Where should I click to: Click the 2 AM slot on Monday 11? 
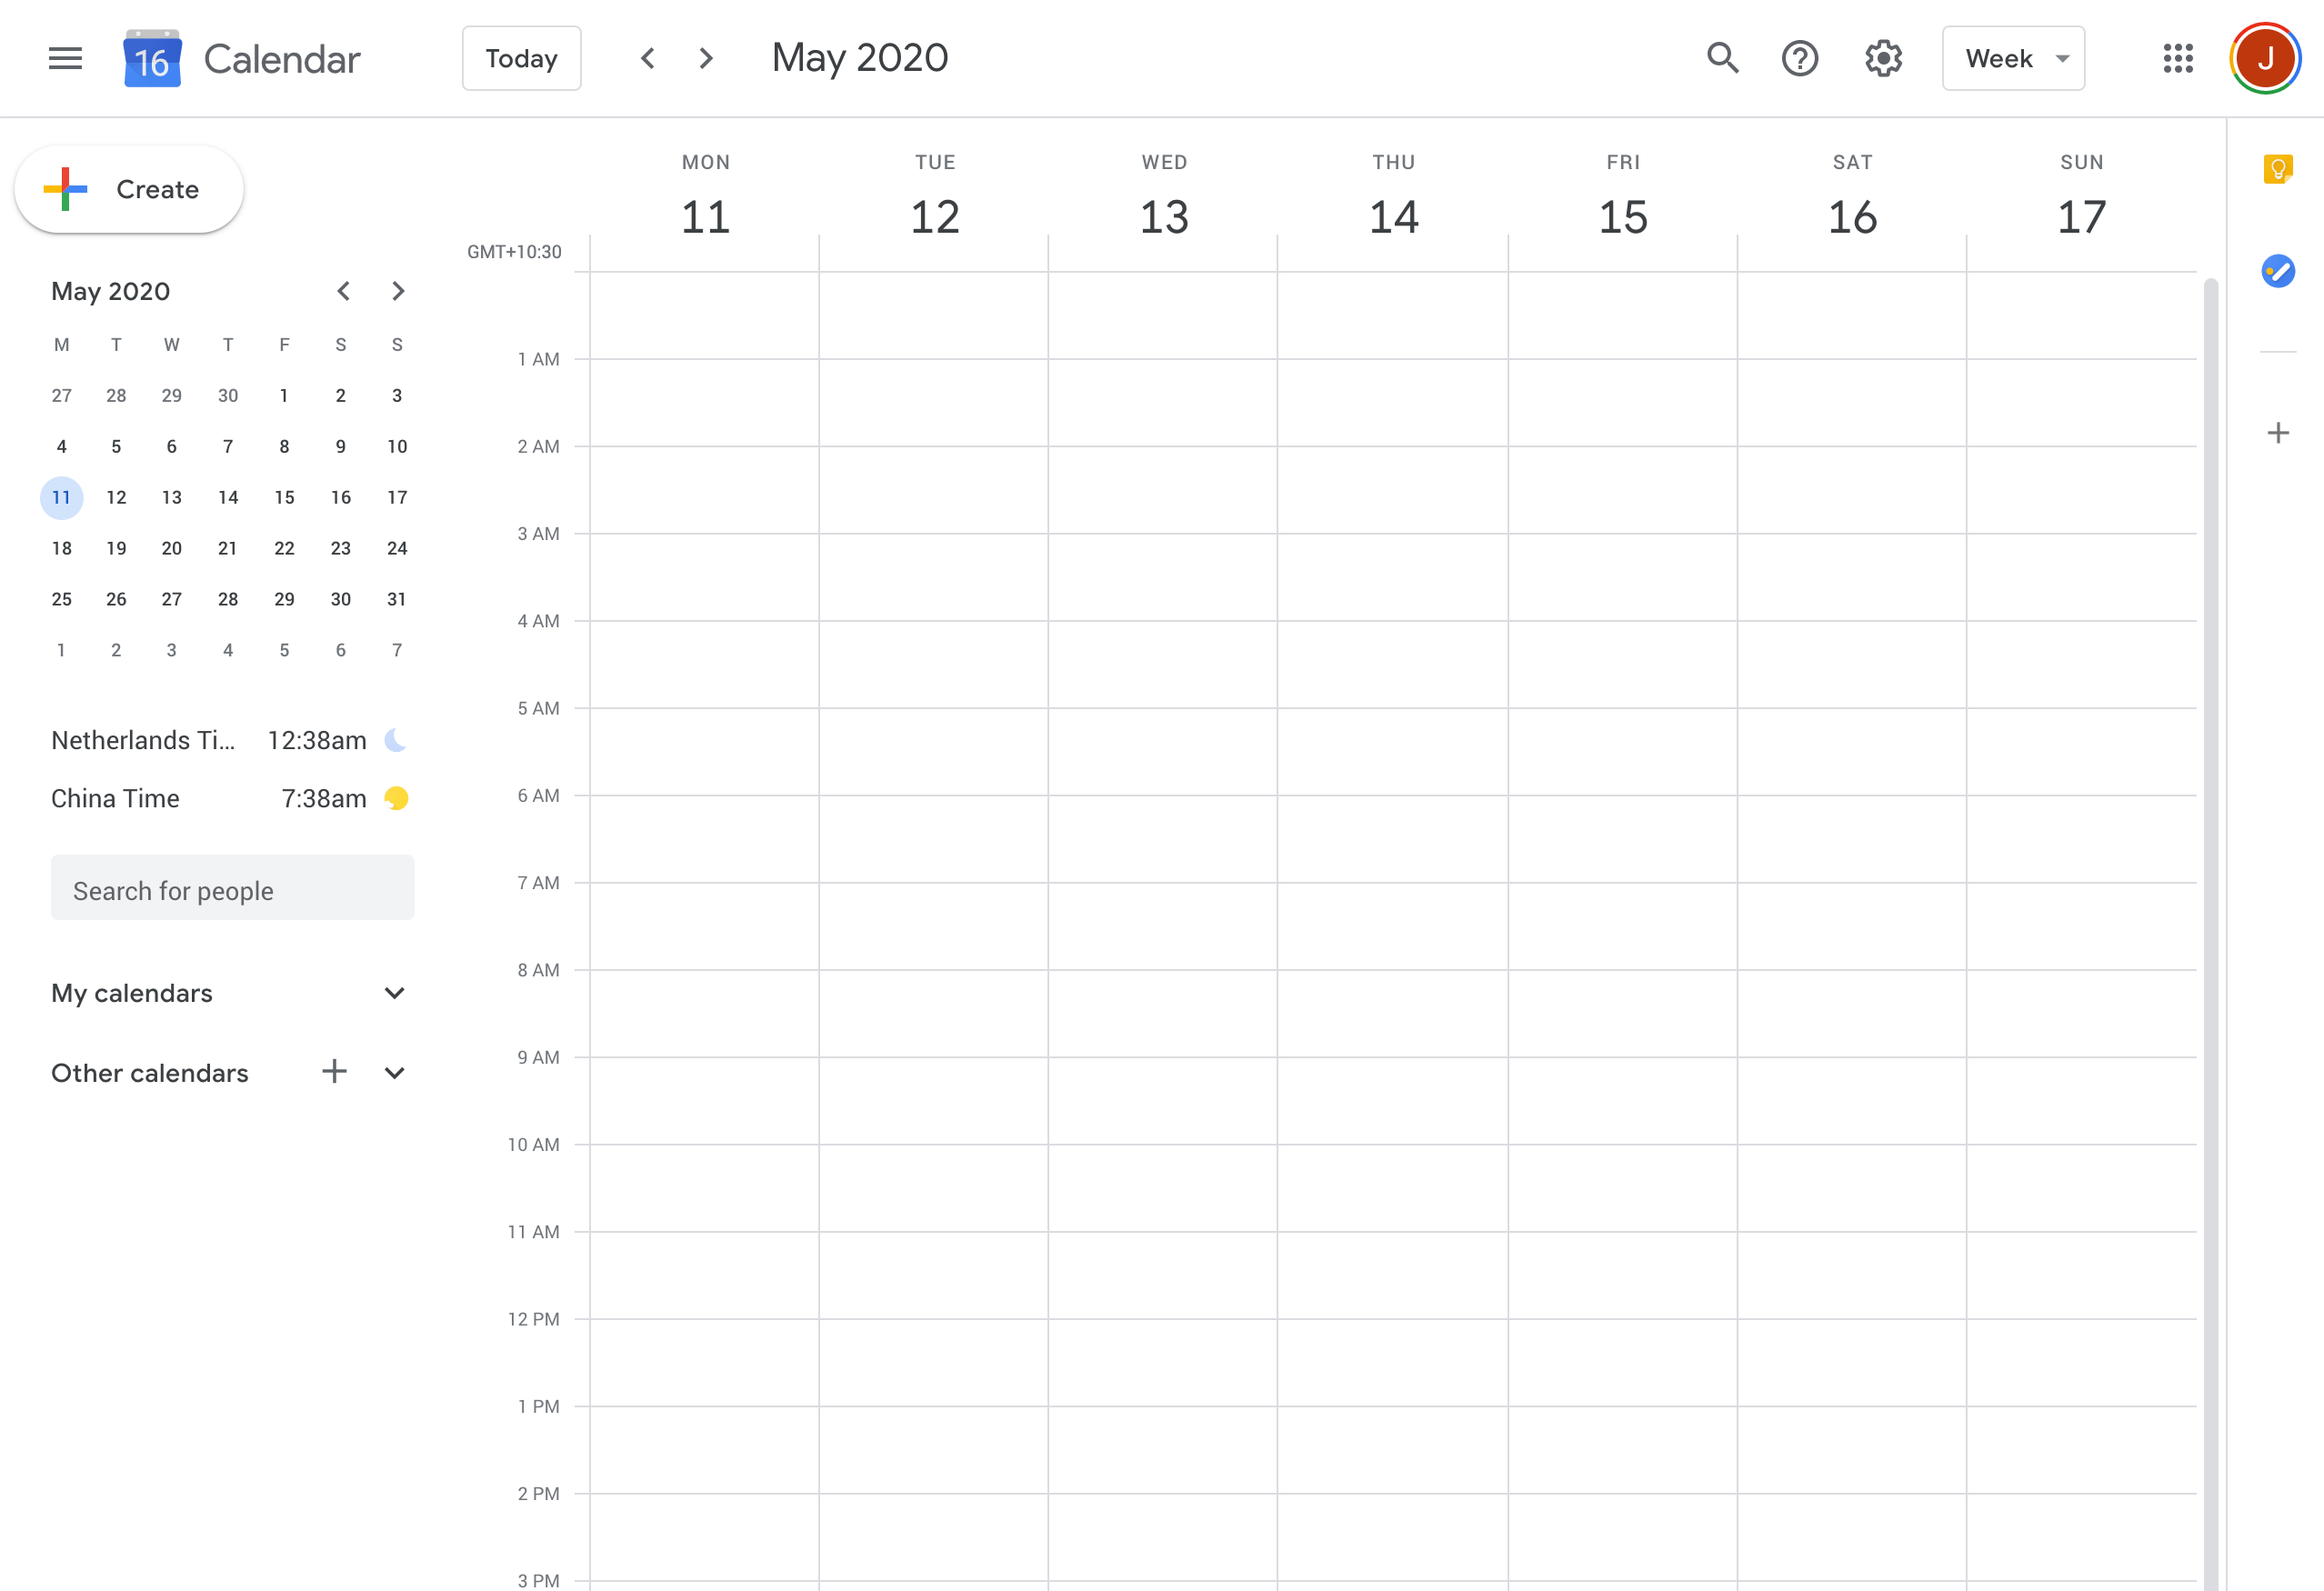pos(704,490)
